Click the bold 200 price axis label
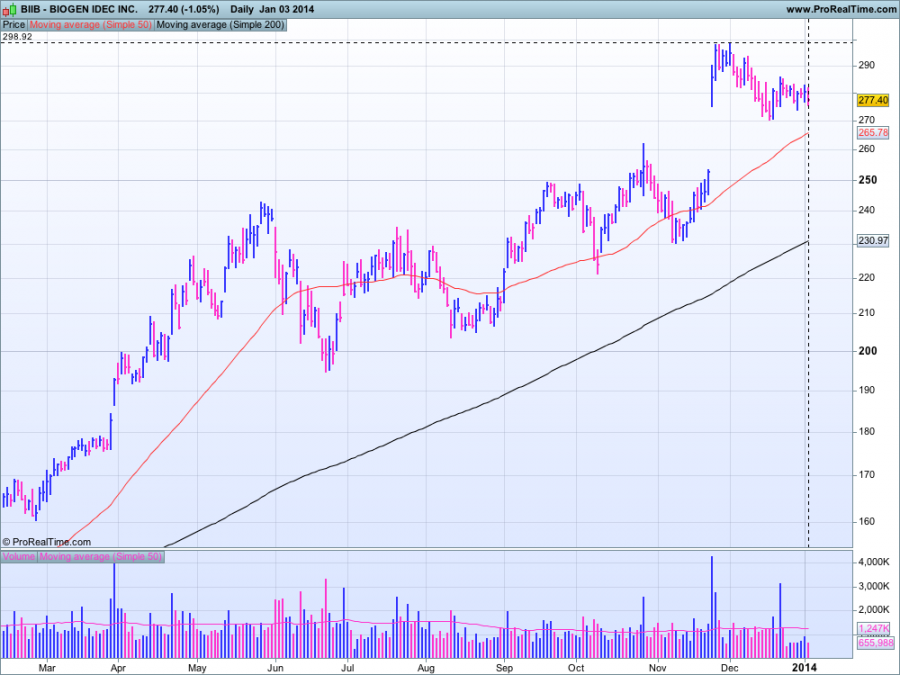The width and height of the screenshot is (900, 675). [x=868, y=351]
